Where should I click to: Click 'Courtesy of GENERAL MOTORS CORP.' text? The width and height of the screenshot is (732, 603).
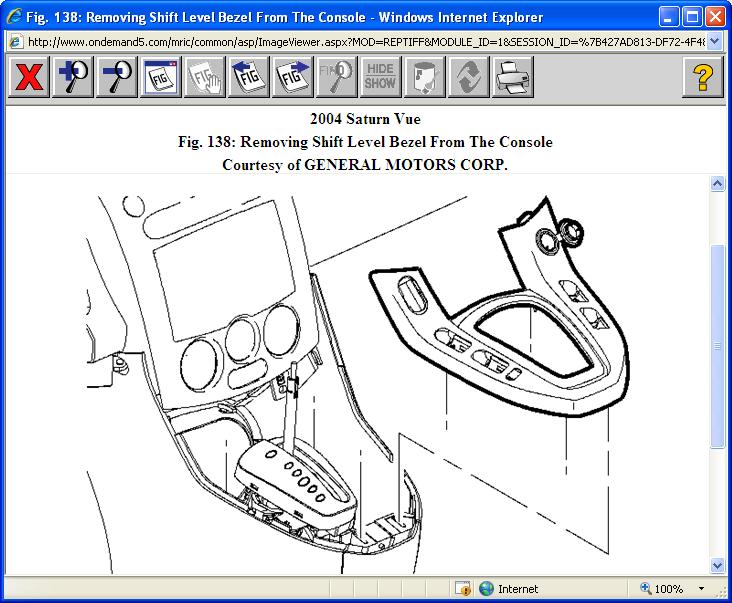[x=365, y=165]
